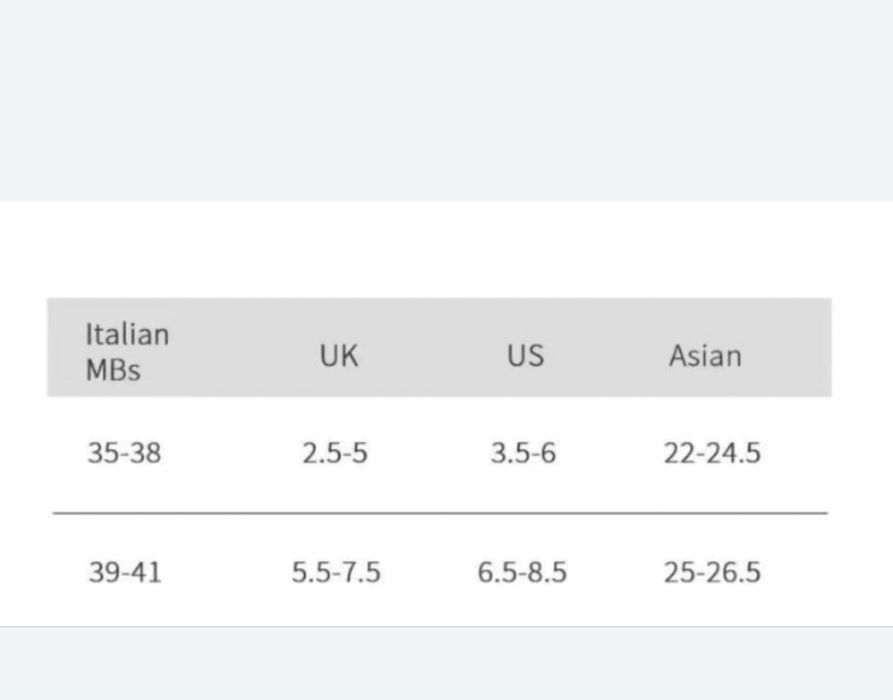The height and width of the screenshot is (700, 893).
Task: Select the UK size 5.5-7.5 cell
Action: pyautogui.click(x=336, y=572)
